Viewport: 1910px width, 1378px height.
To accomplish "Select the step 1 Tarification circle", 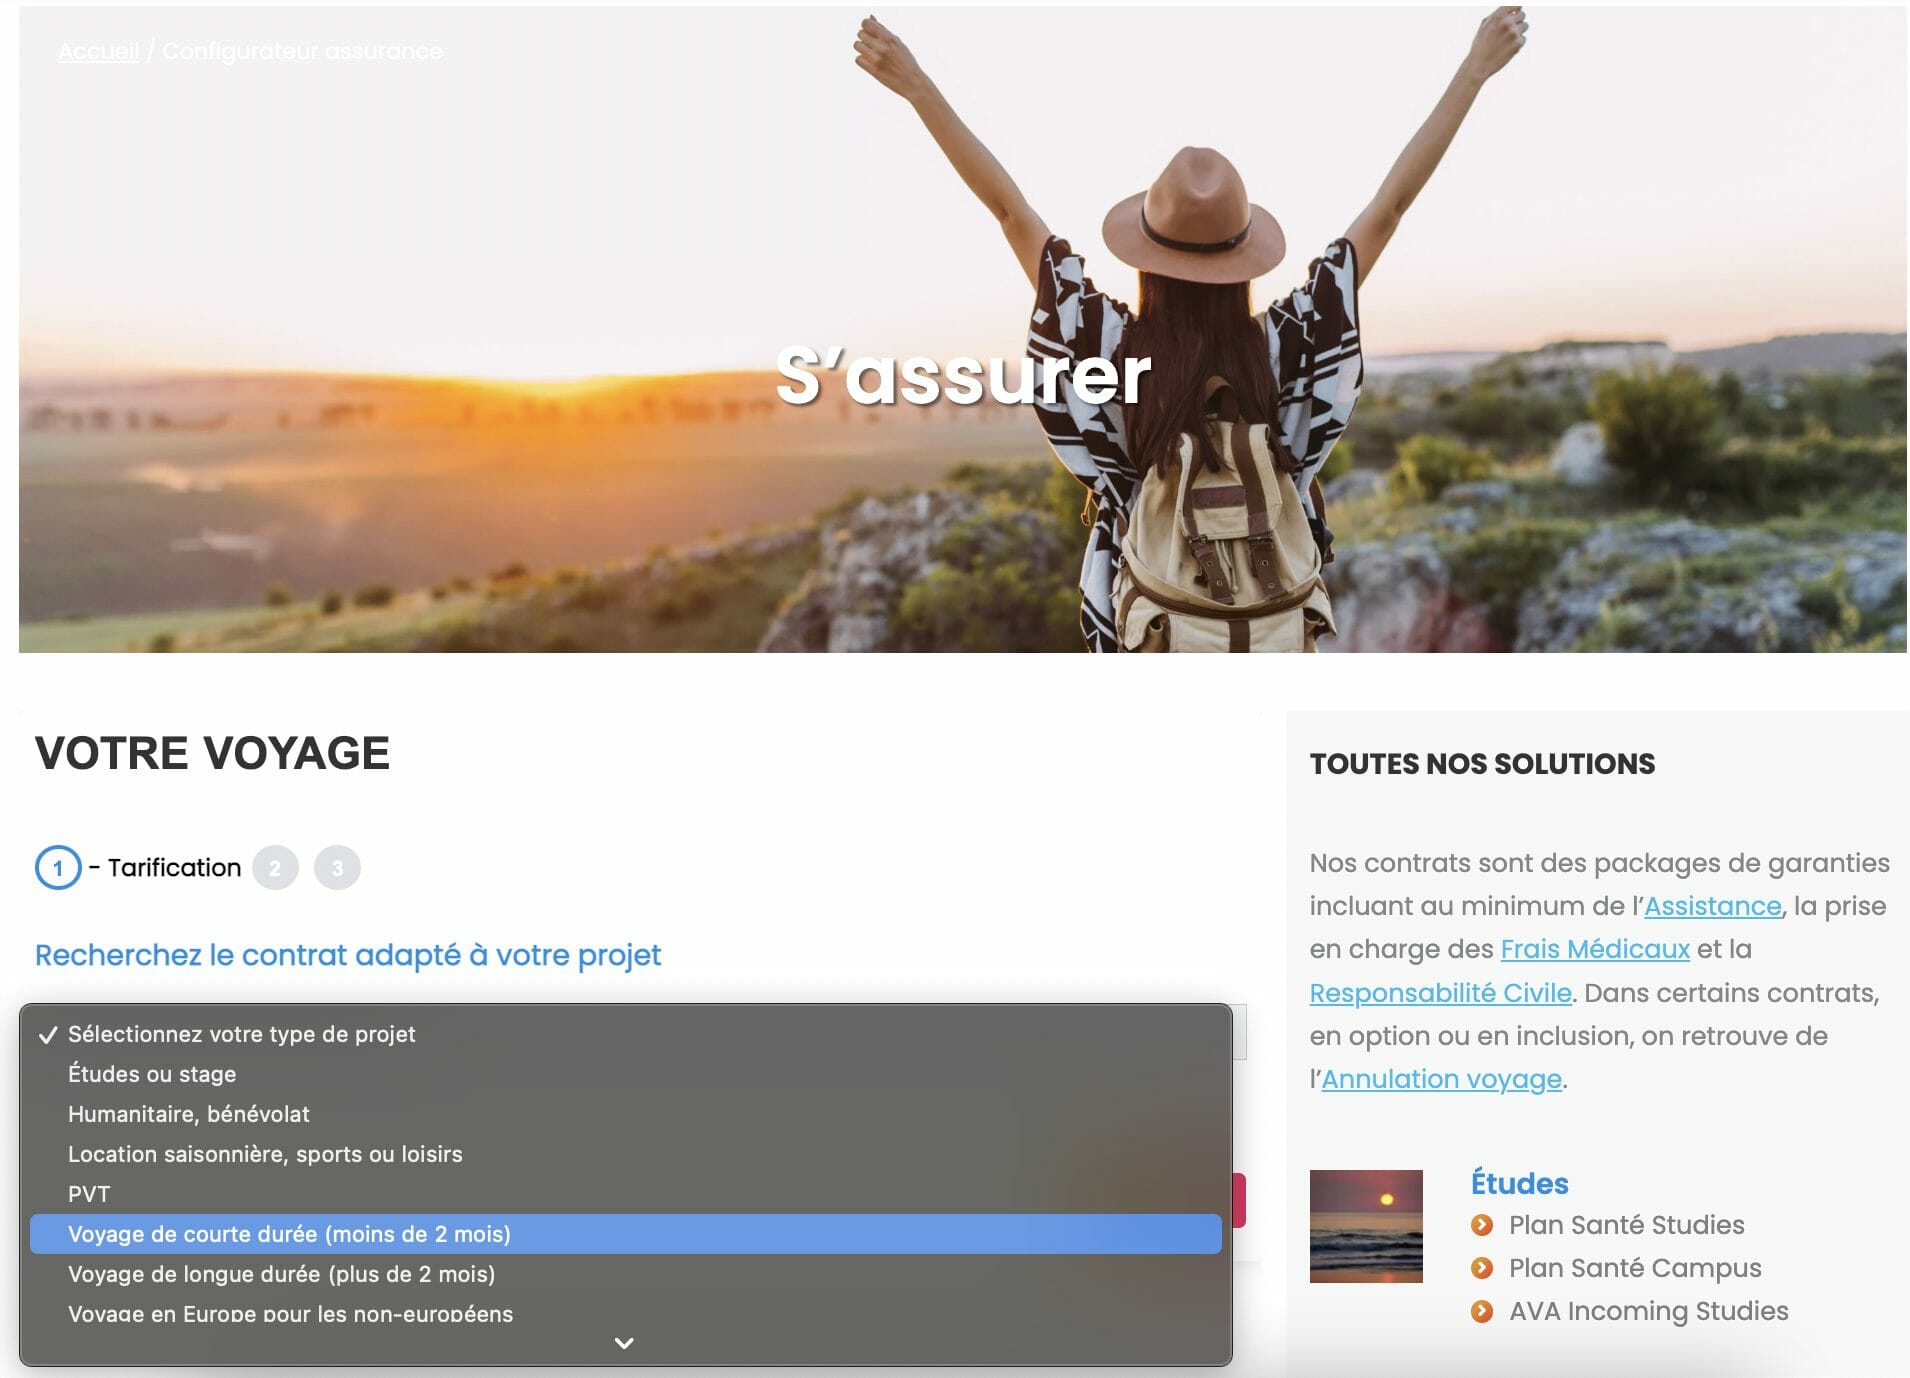I will (58, 868).
